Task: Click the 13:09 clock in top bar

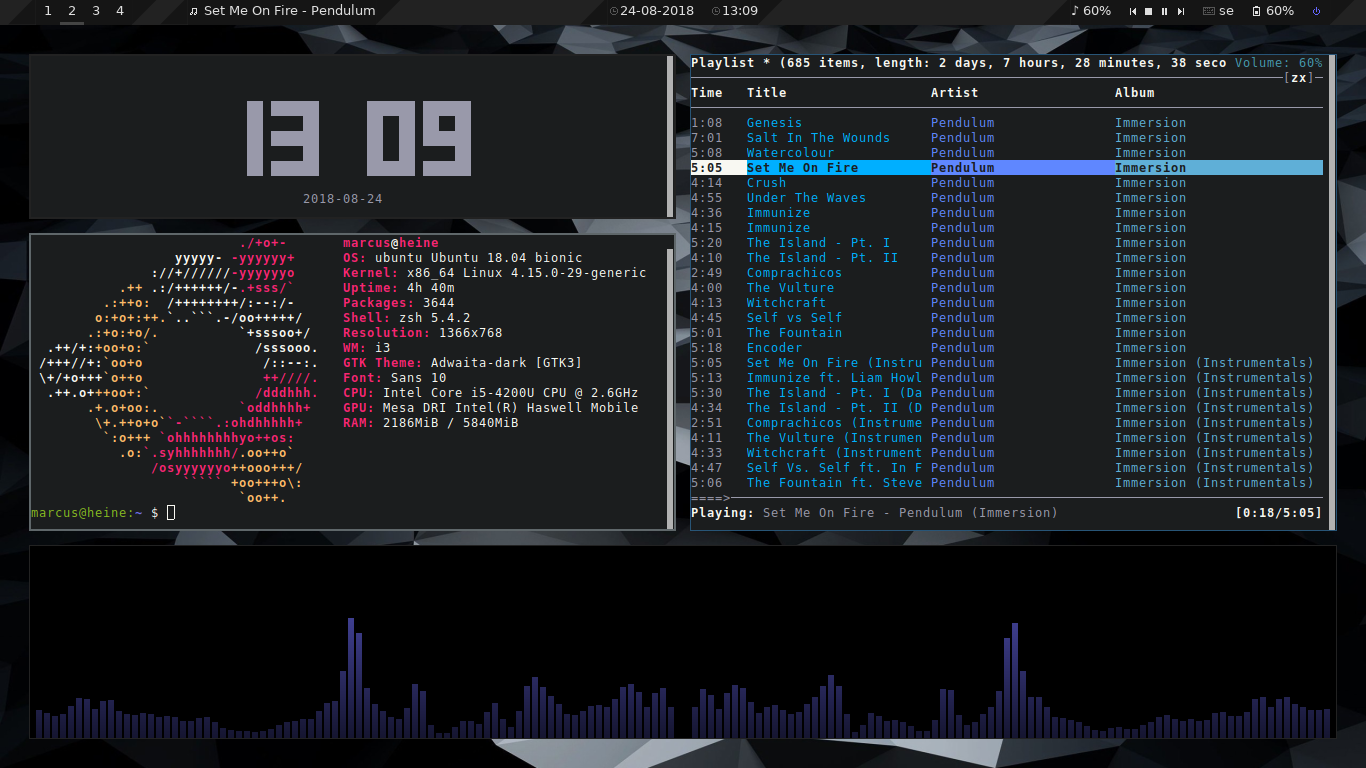Action: 735,11
